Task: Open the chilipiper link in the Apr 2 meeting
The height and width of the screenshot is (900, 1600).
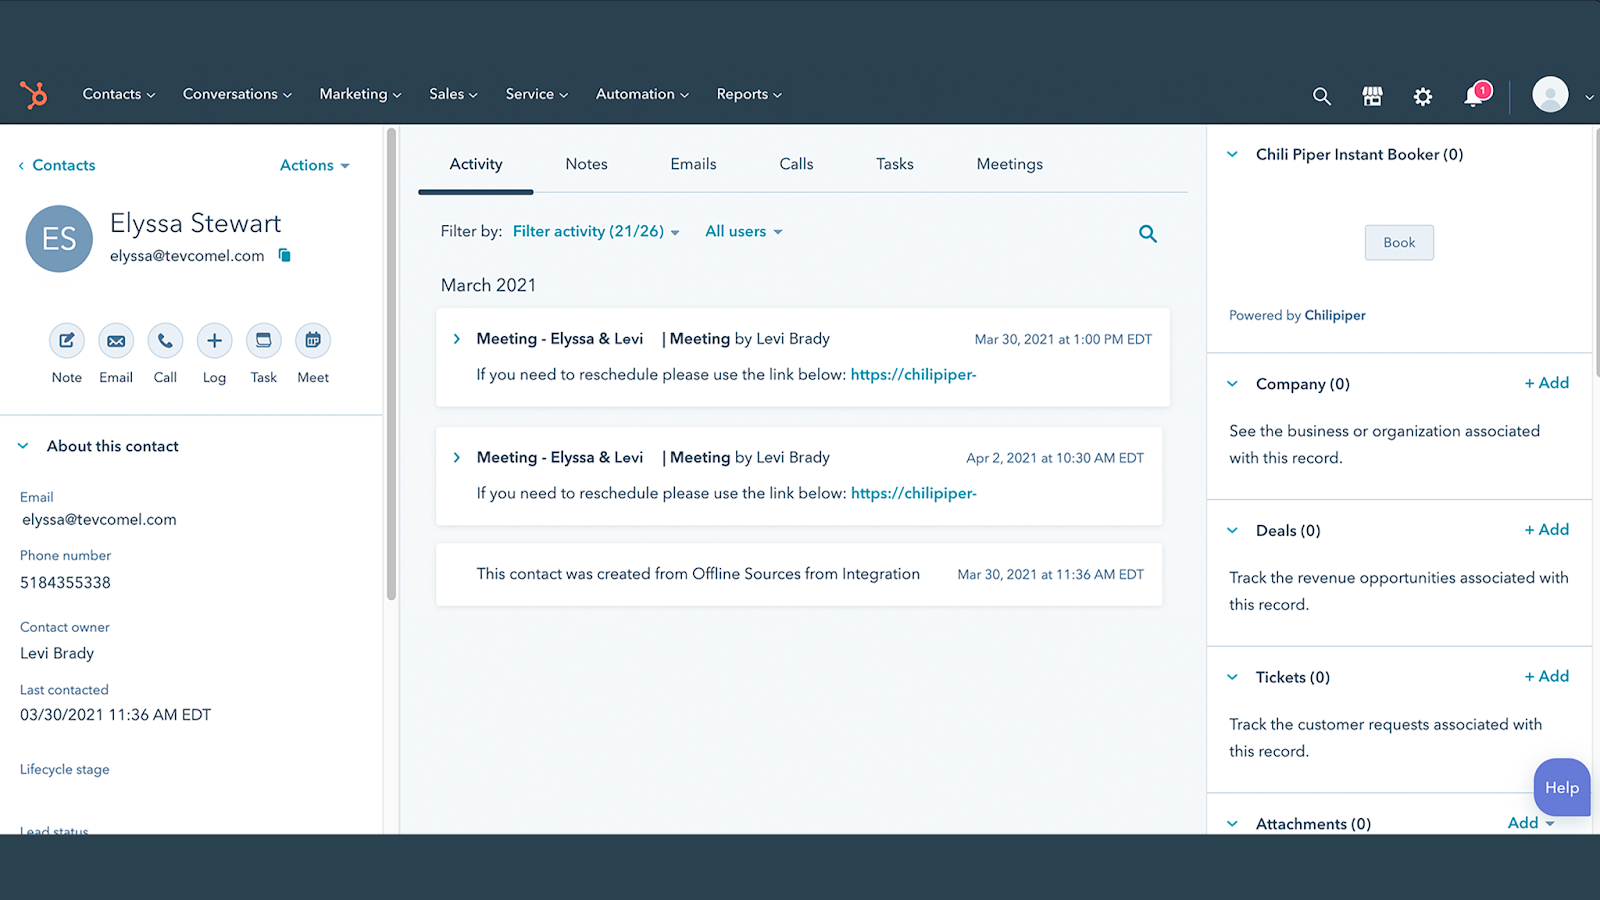Action: point(913,493)
